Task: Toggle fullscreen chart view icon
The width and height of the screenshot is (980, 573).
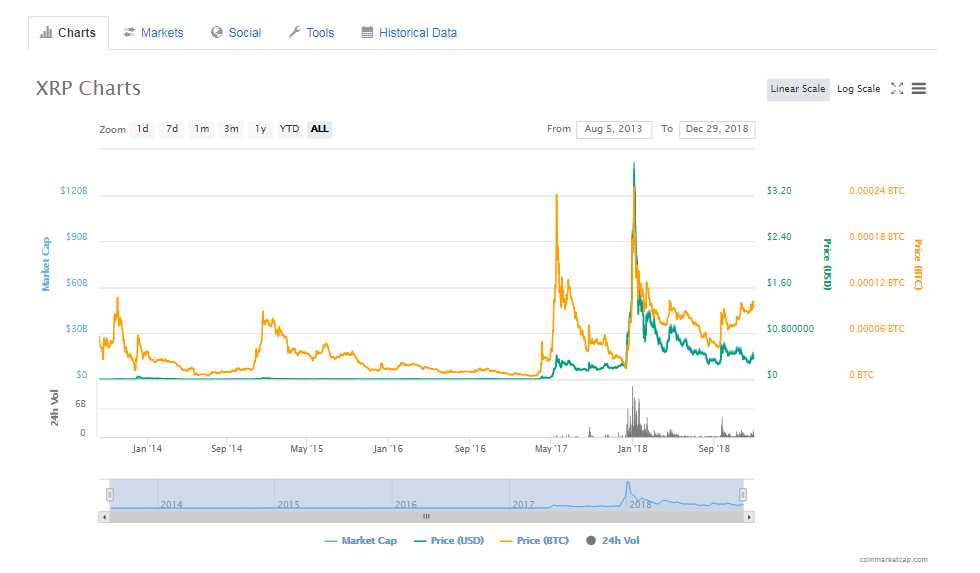Action: coord(898,89)
